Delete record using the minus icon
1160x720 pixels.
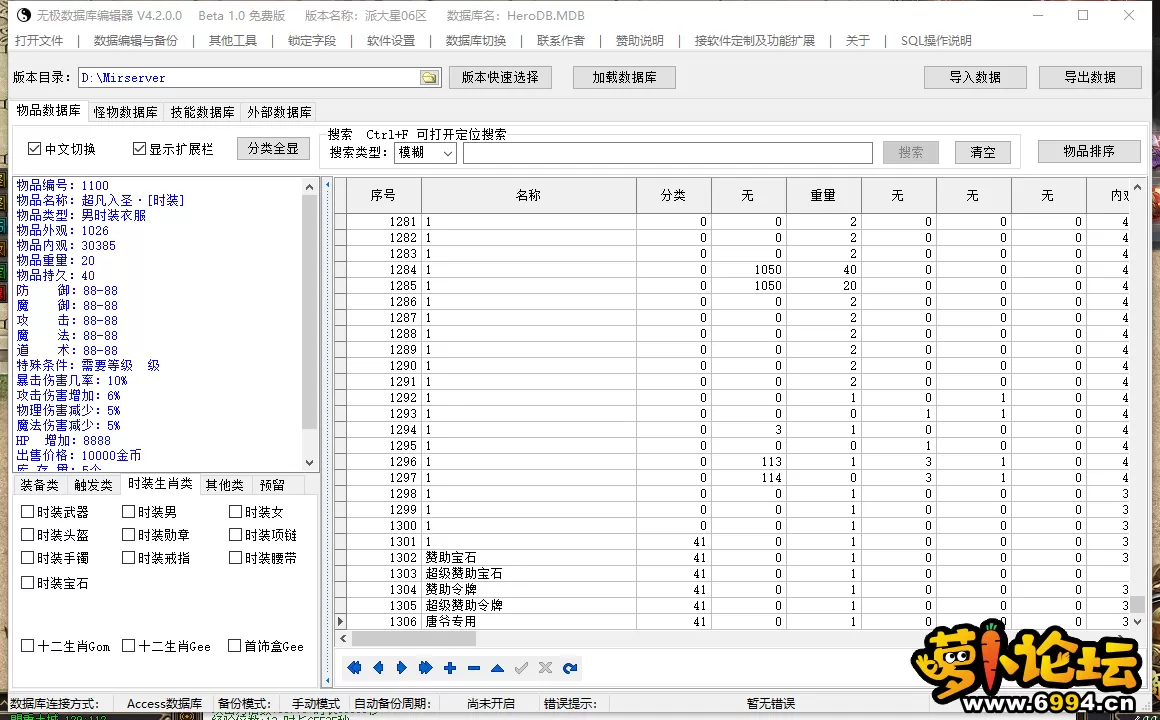point(474,668)
